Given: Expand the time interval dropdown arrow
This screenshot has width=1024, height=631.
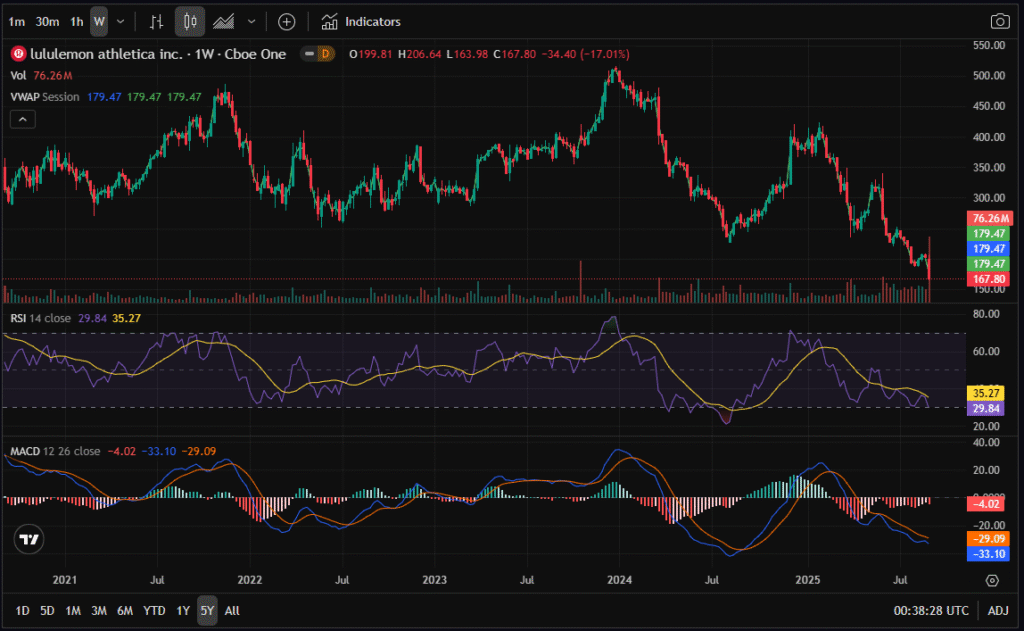Looking at the screenshot, I should tap(121, 21).
